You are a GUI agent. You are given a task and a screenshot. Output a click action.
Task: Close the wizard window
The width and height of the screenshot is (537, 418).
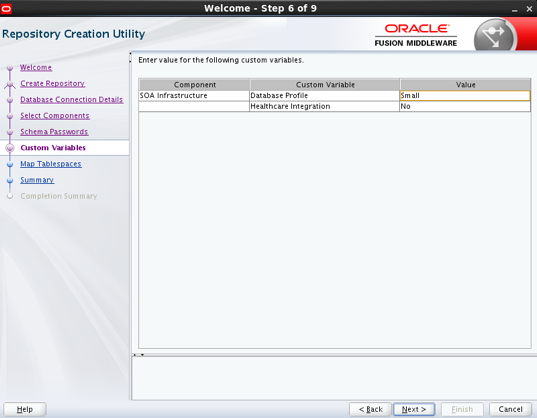click(x=529, y=9)
